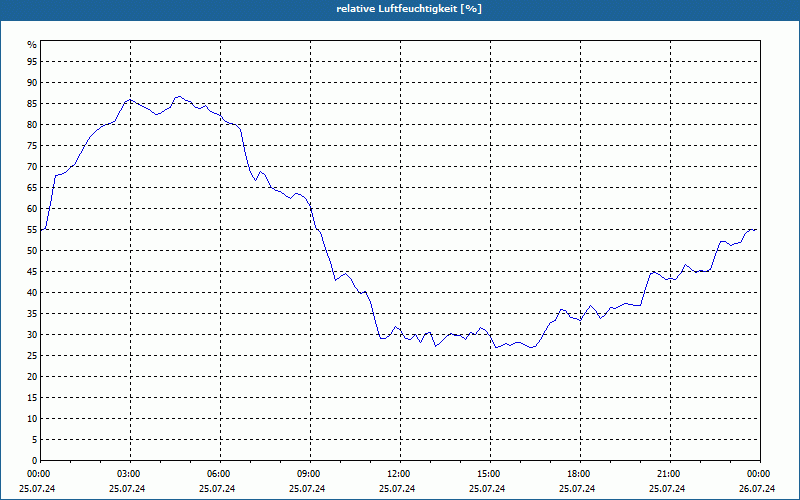Click the chart title 'relative Luftfeuchtigkeit [%]'
The height and width of the screenshot is (500, 800).
click(x=409, y=9)
